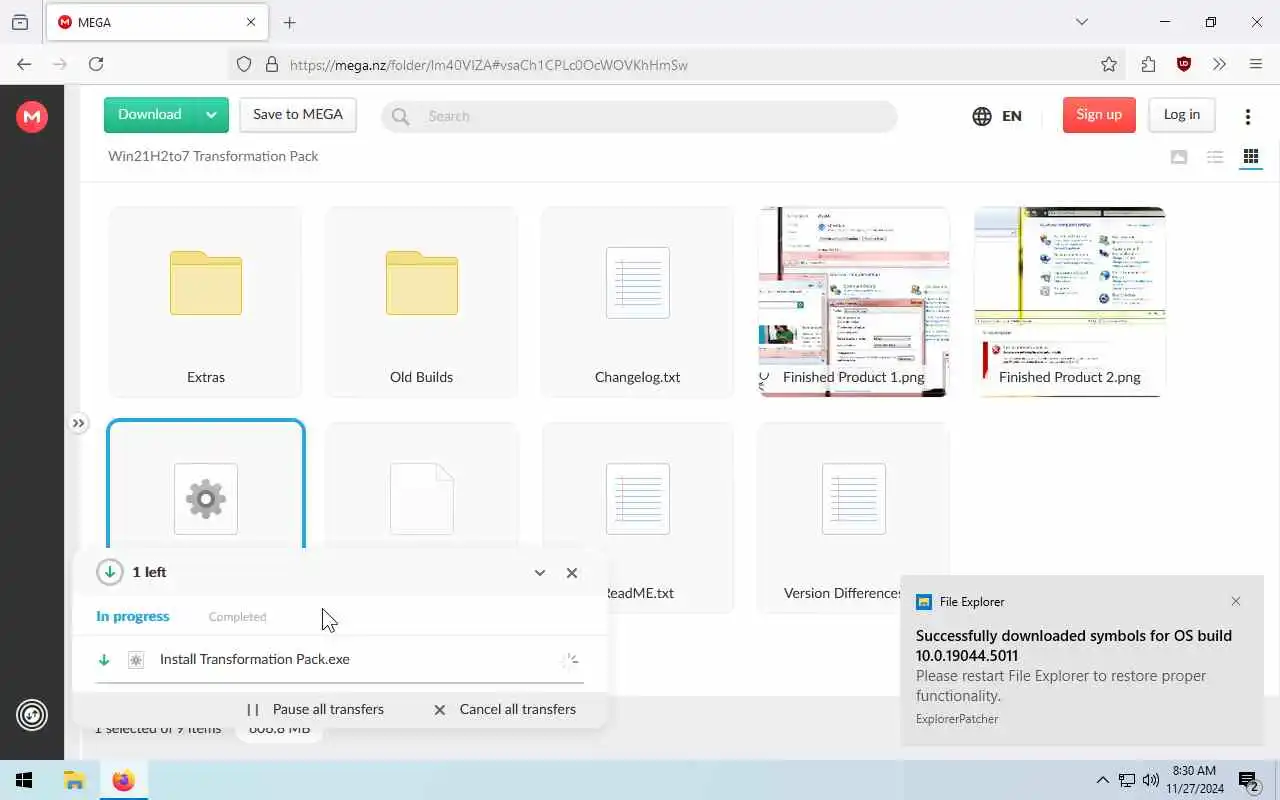Select the MEGA browser tab
Screen dimensions: 1280x800
click(x=155, y=22)
